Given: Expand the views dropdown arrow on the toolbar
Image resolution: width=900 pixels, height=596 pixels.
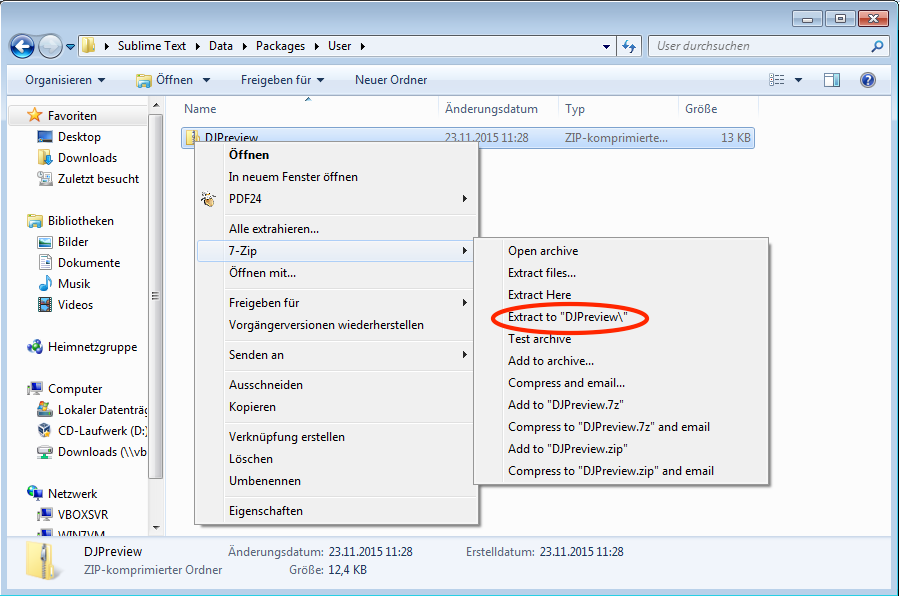Looking at the screenshot, I should 799,79.
